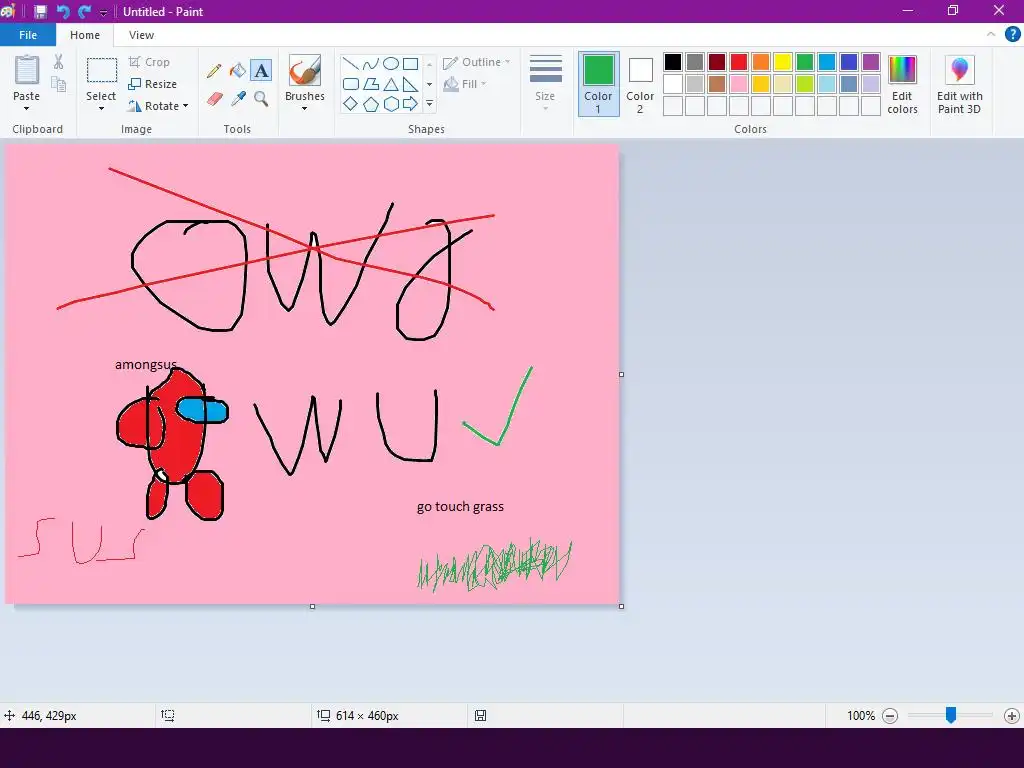Viewport: 1024px width, 768px height.
Task: Click the canvas bottom-right resize handle
Action: pyautogui.click(x=621, y=606)
